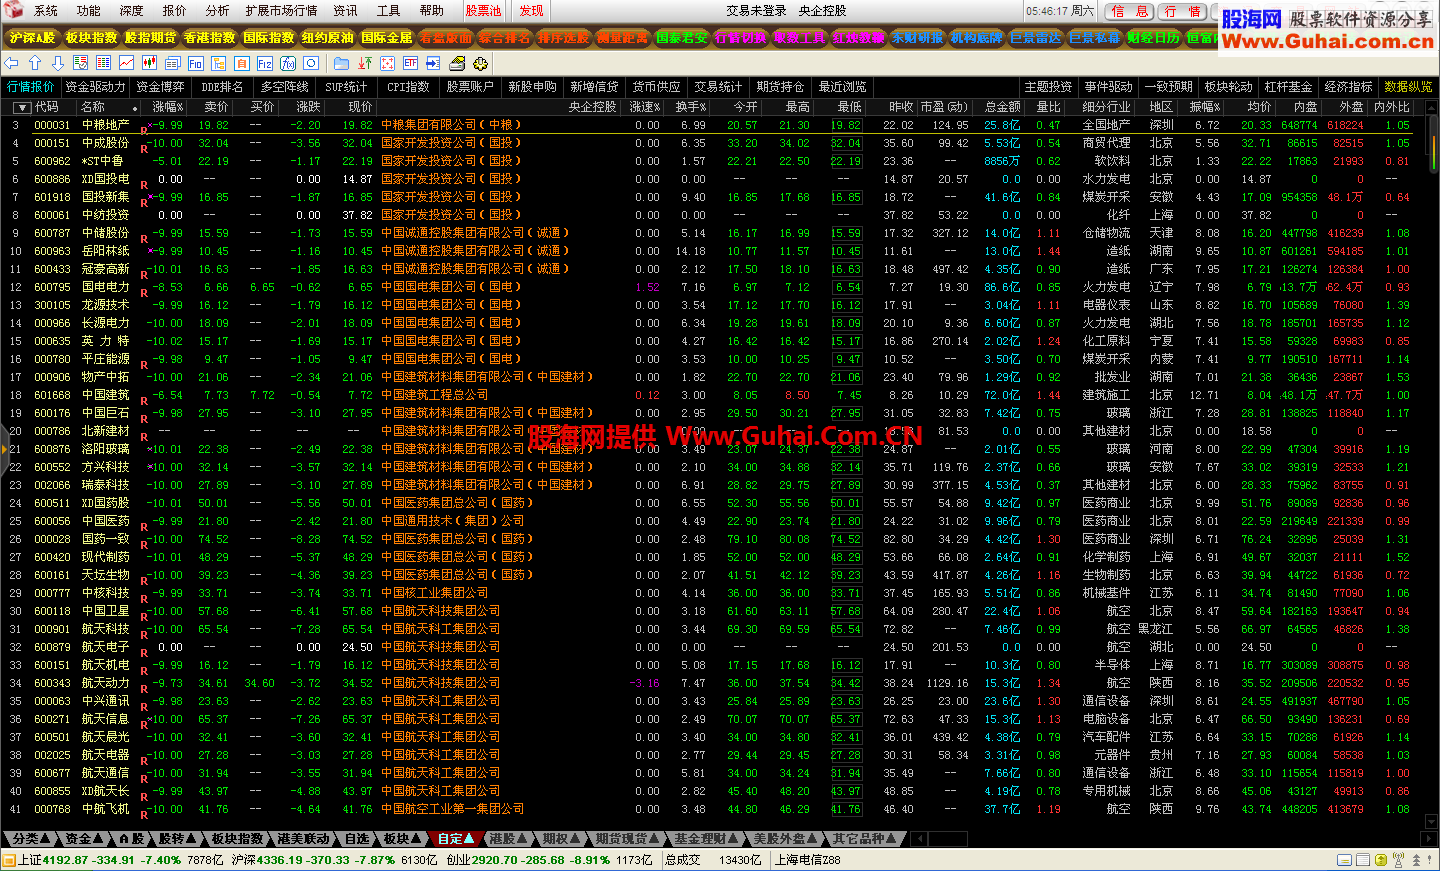Switch to the DDE排名 tab
The image size is (1440, 871).
tap(222, 87)
